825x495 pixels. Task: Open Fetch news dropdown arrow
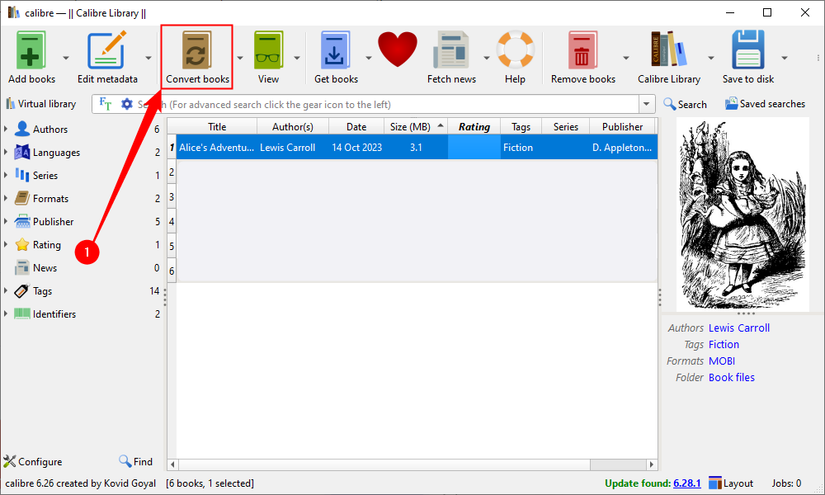pos(486,58)
